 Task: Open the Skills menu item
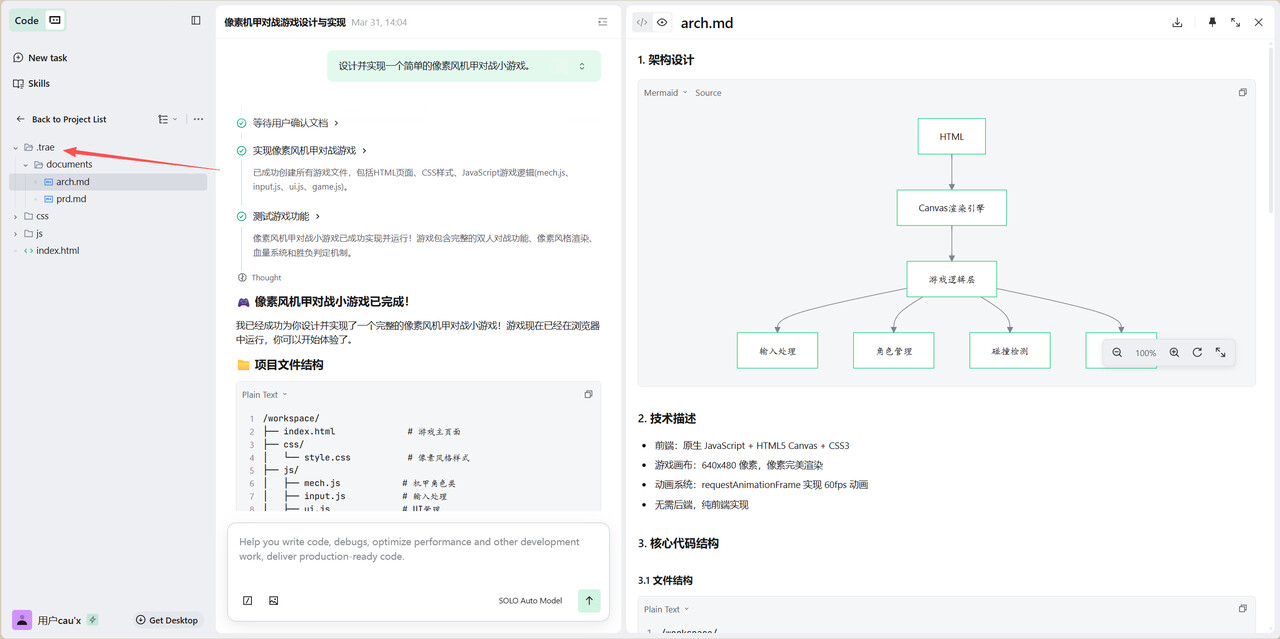38,84
